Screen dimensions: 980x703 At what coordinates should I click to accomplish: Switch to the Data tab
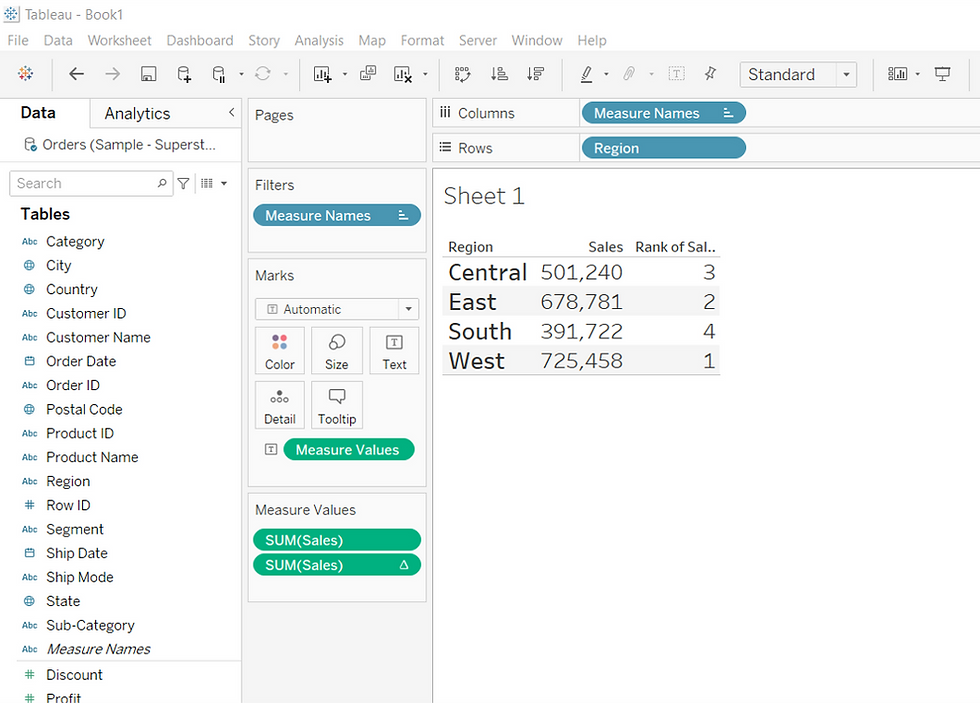tap(38, 113)
